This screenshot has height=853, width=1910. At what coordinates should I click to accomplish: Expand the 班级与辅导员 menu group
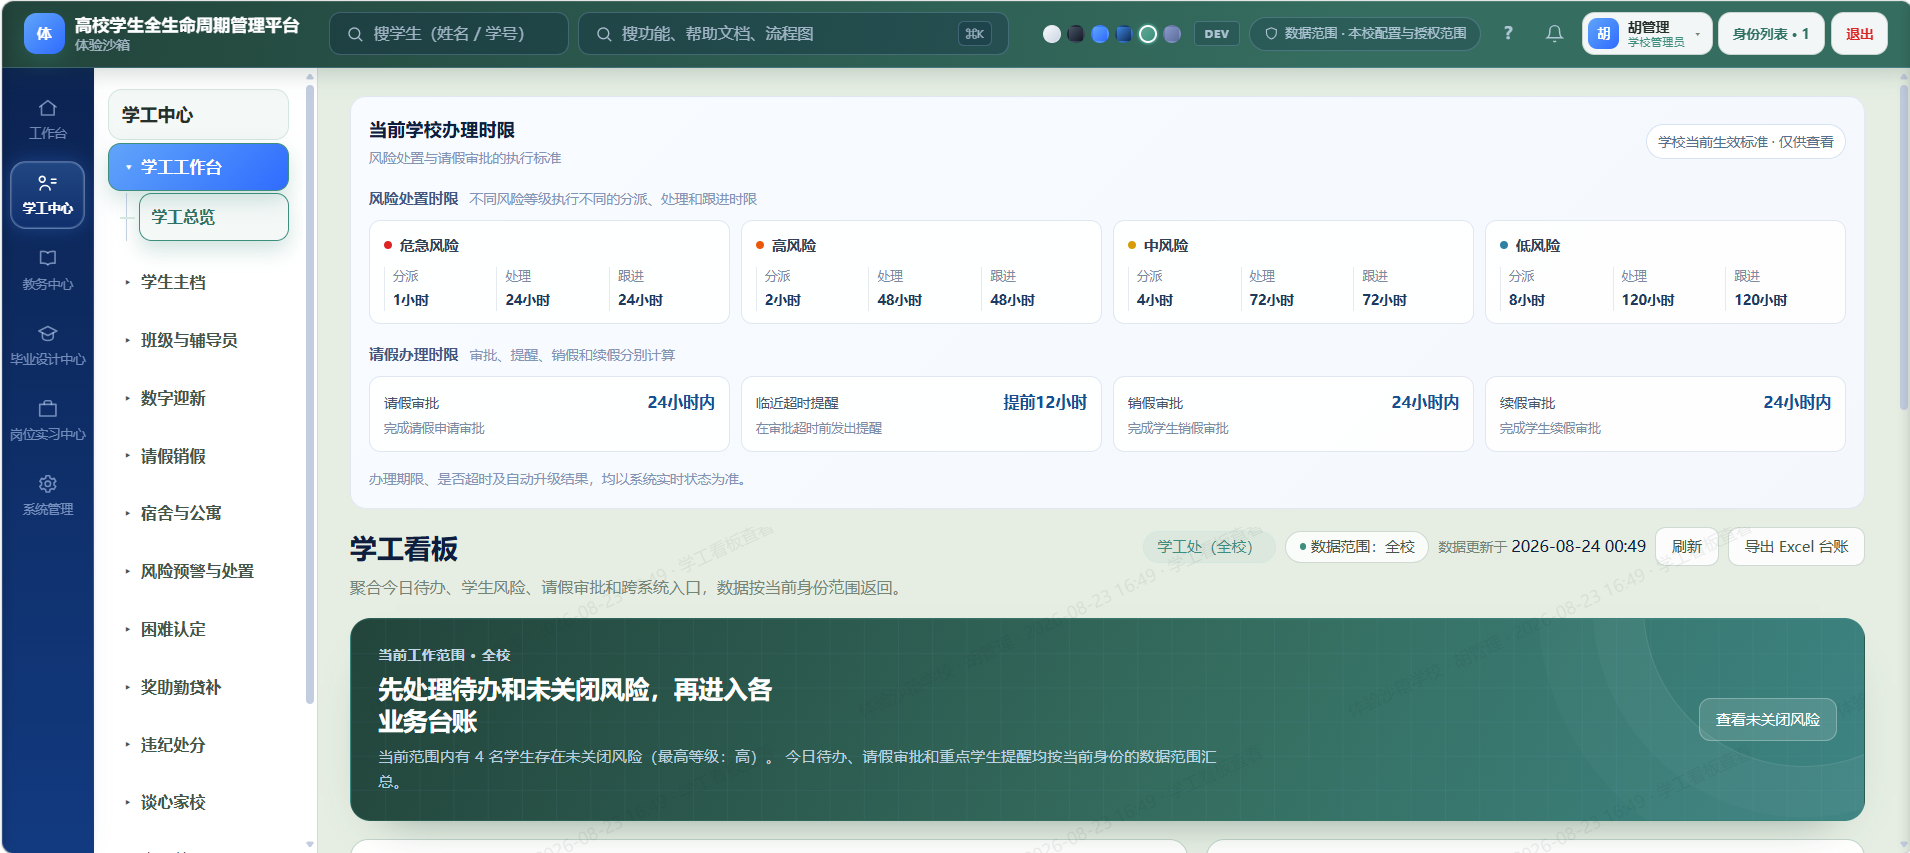point(198,340)
